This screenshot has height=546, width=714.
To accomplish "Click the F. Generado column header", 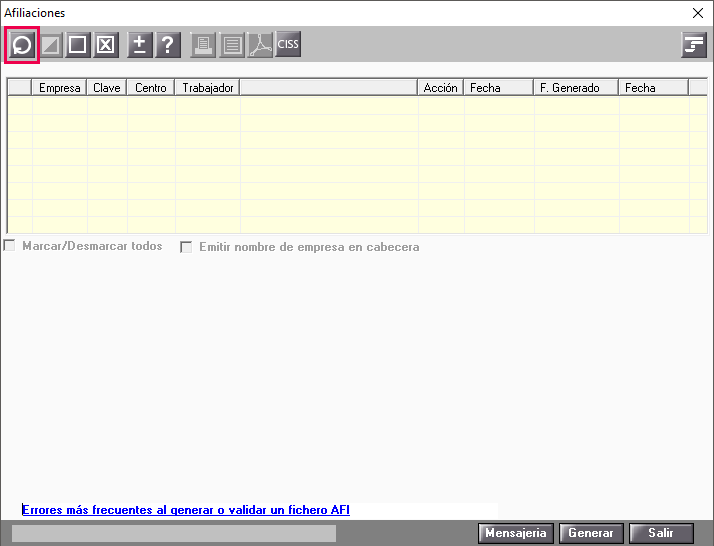I will 576,87.
